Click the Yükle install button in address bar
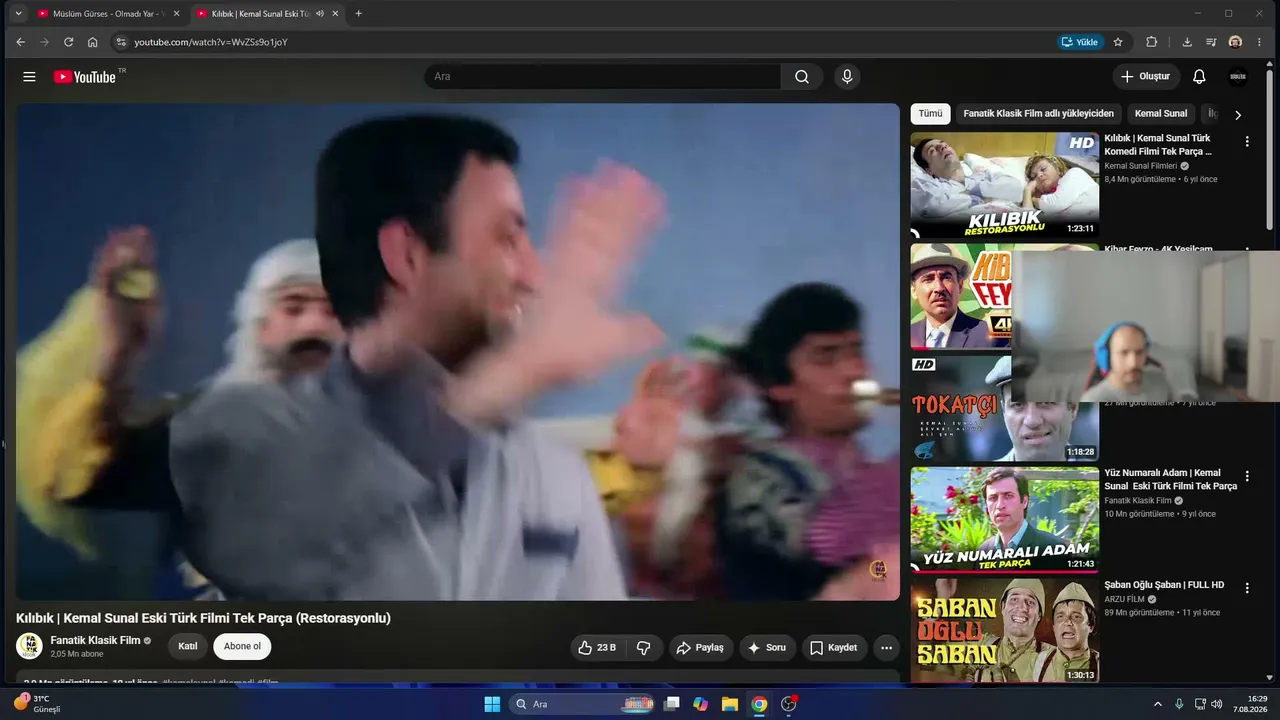 (x=1080, y=42)
